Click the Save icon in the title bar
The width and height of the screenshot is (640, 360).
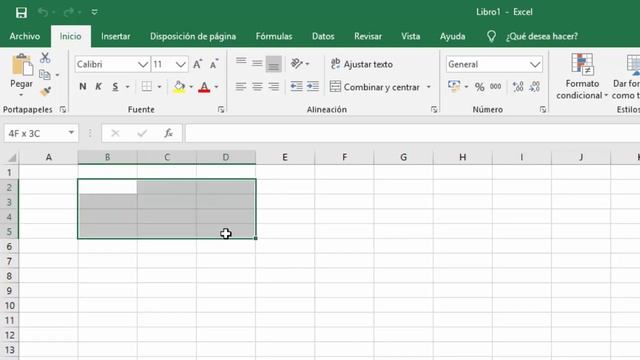[21, 12]
